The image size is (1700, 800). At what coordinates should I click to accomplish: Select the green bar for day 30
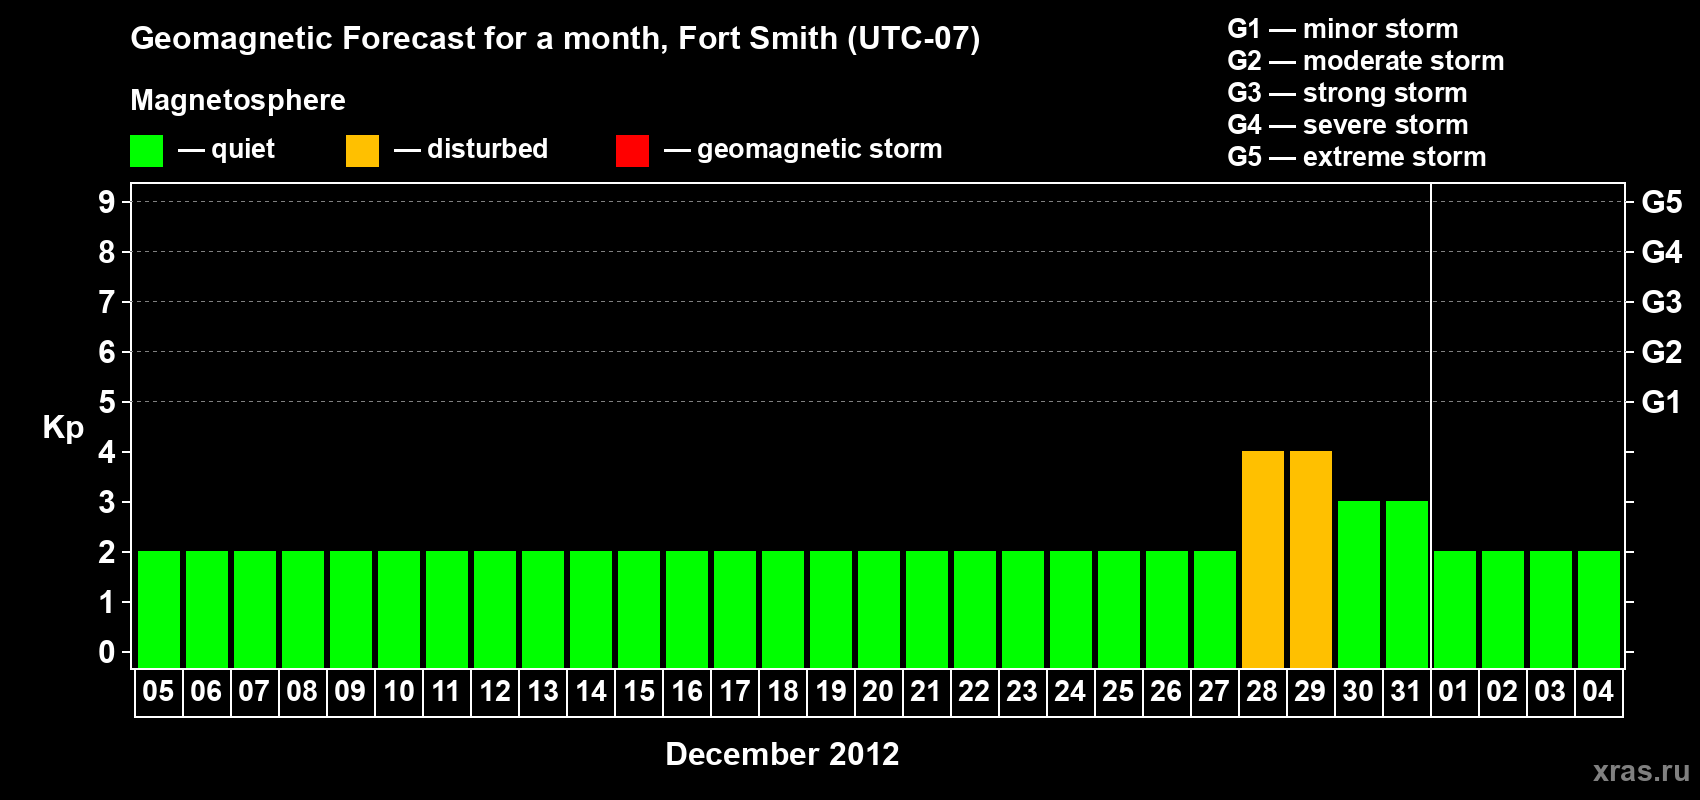[1359, 585]
